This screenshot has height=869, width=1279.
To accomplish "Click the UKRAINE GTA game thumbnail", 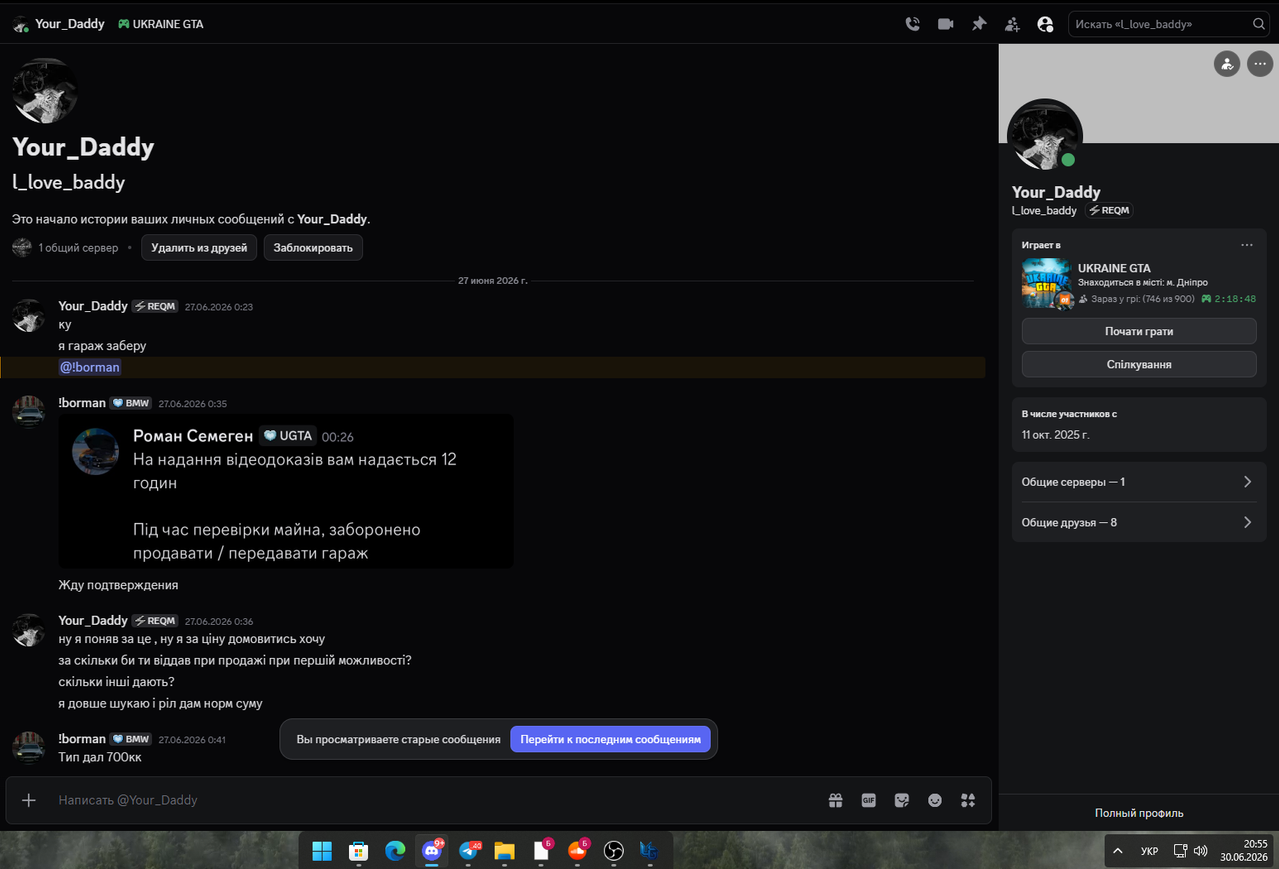I will [1046, 284].
